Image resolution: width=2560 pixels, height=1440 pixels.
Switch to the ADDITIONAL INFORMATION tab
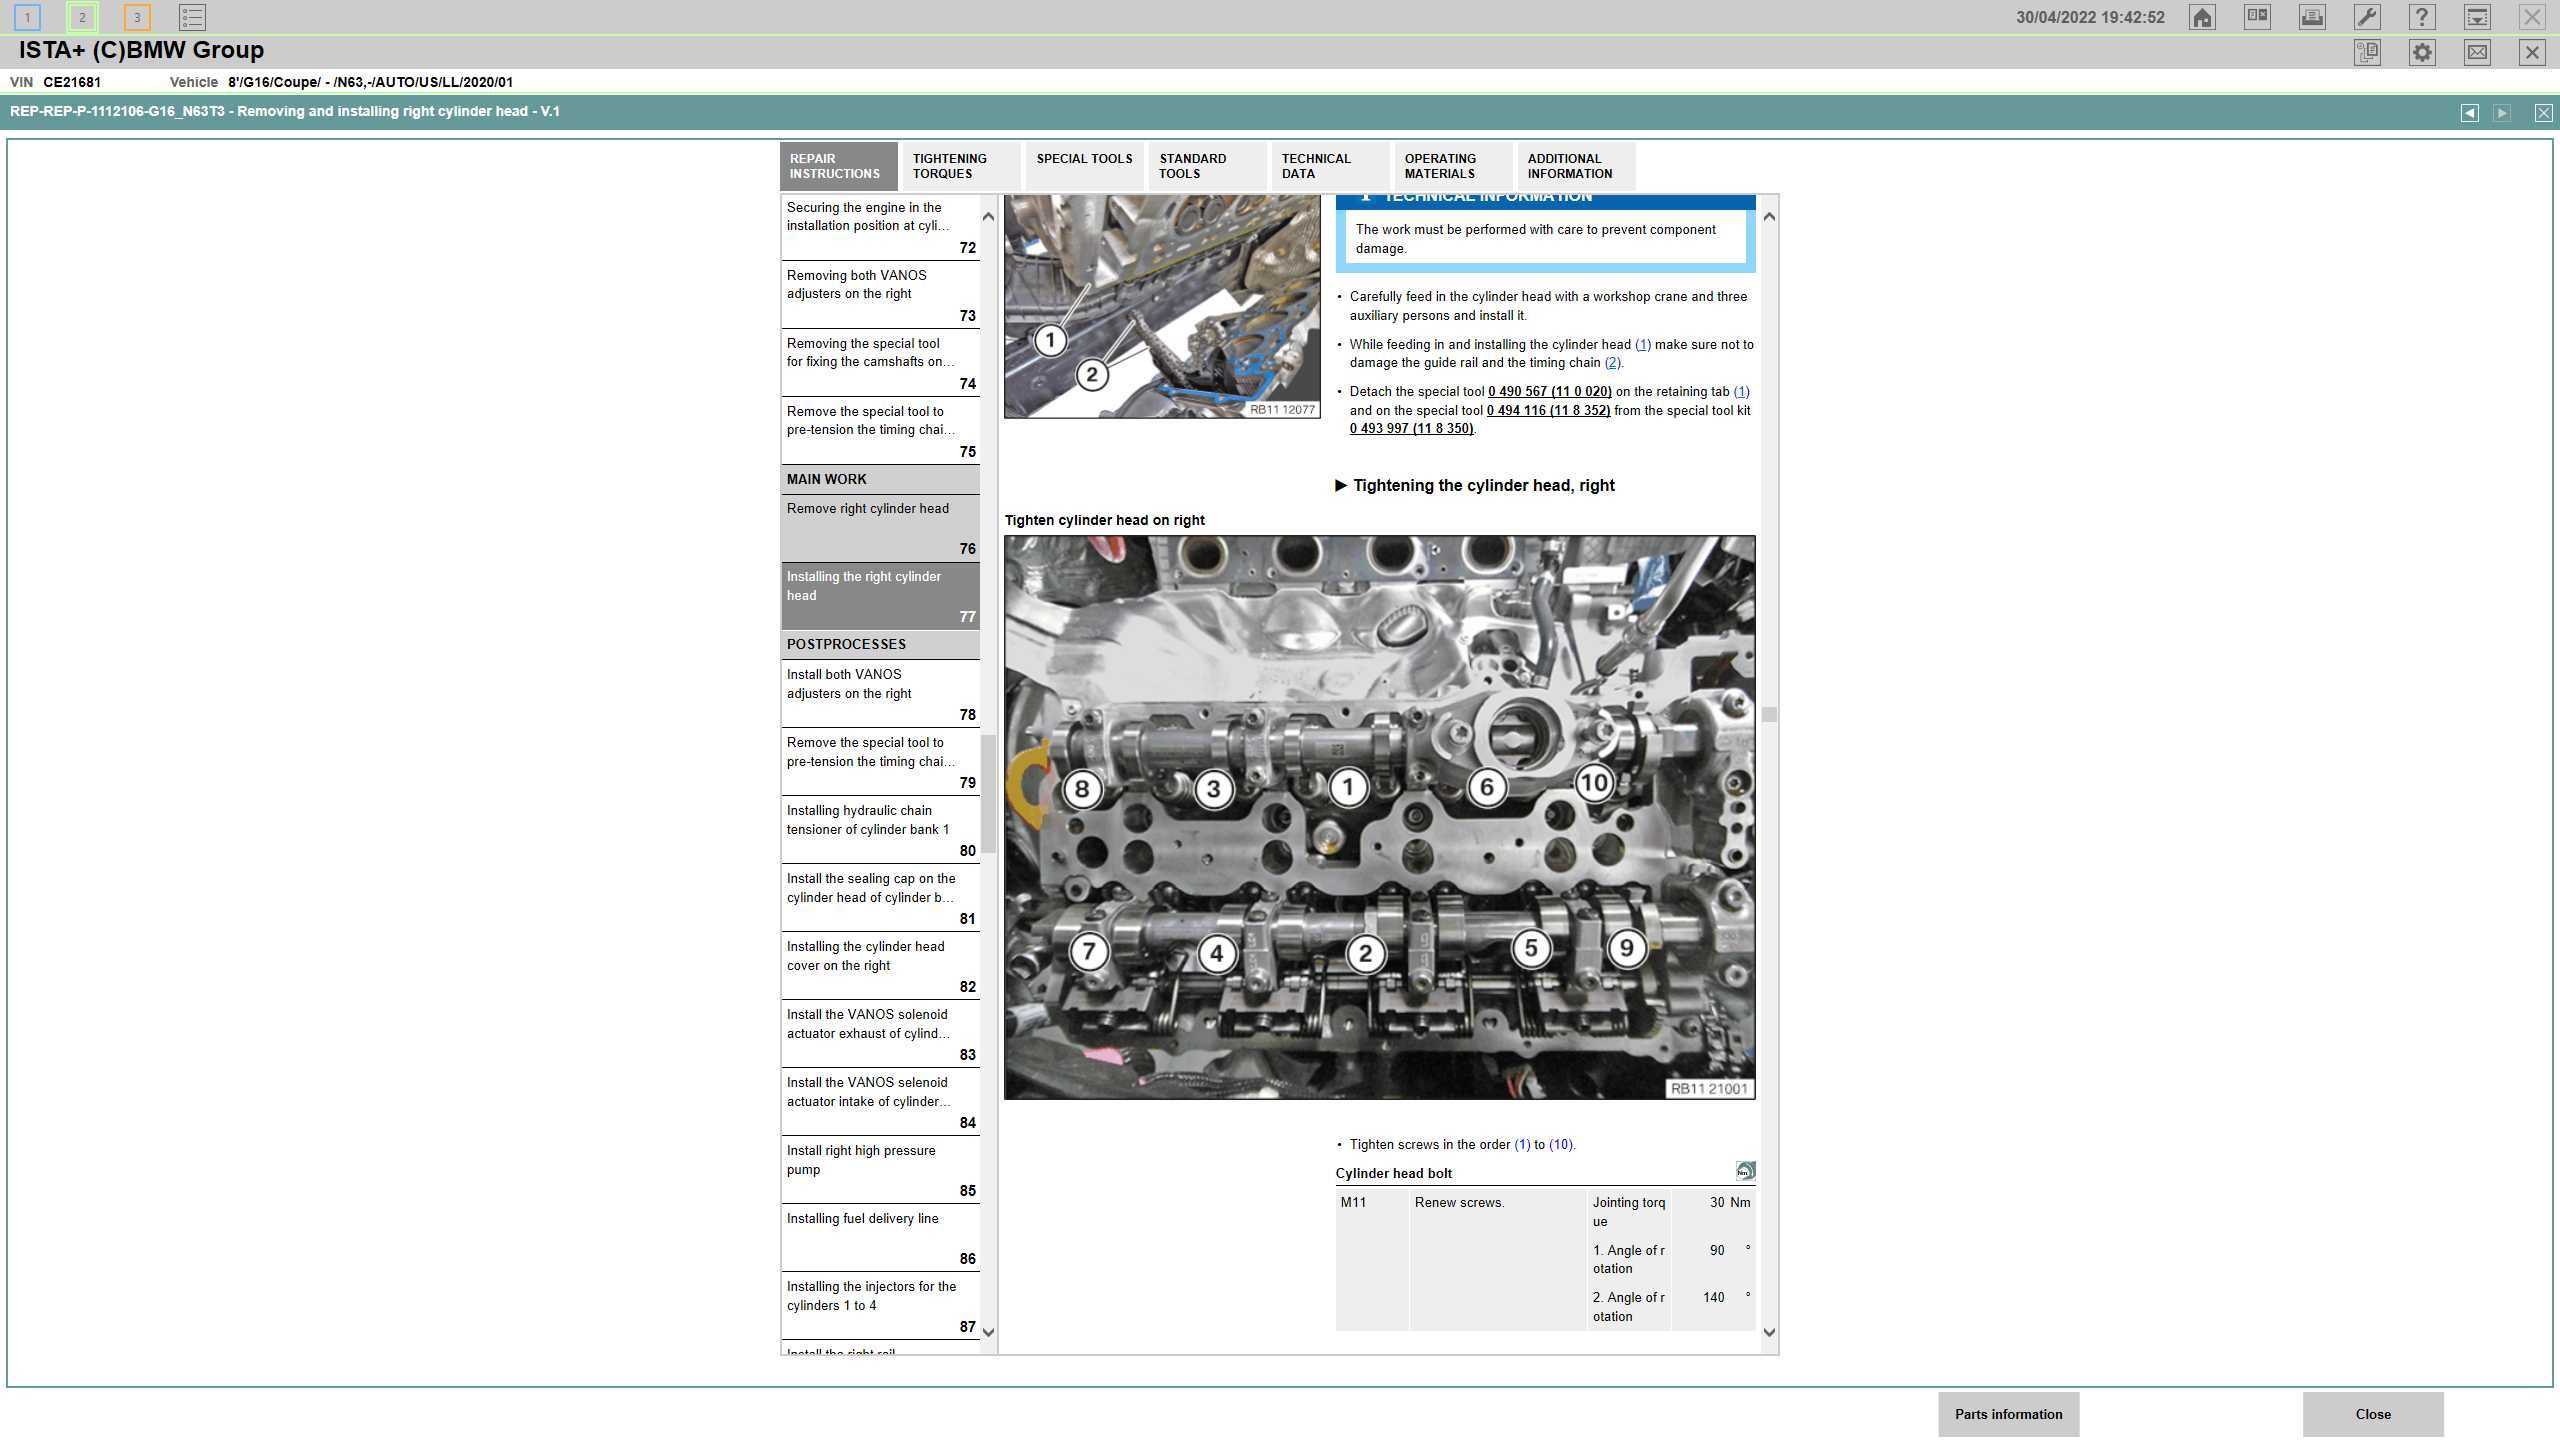pyautogui.click(x=1576, y=166)
